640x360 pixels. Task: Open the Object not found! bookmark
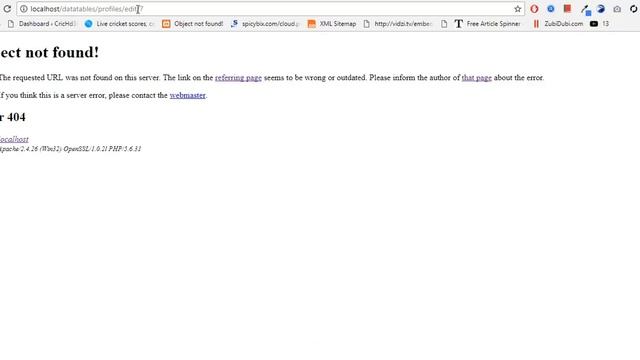[193, 24]
